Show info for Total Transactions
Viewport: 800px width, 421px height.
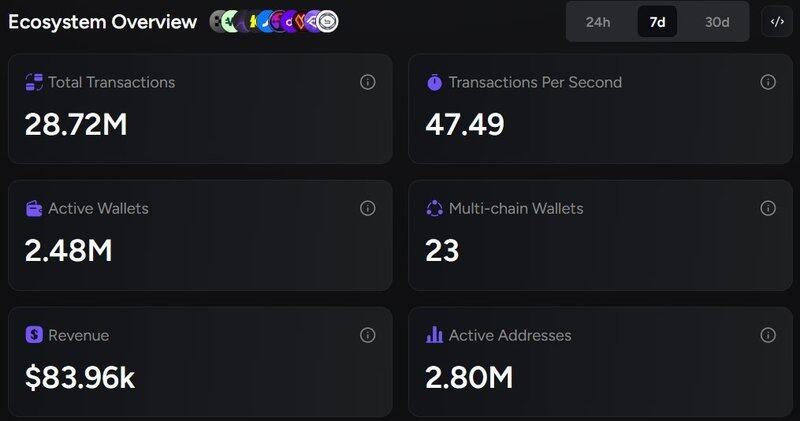click(x=367, y=82)
